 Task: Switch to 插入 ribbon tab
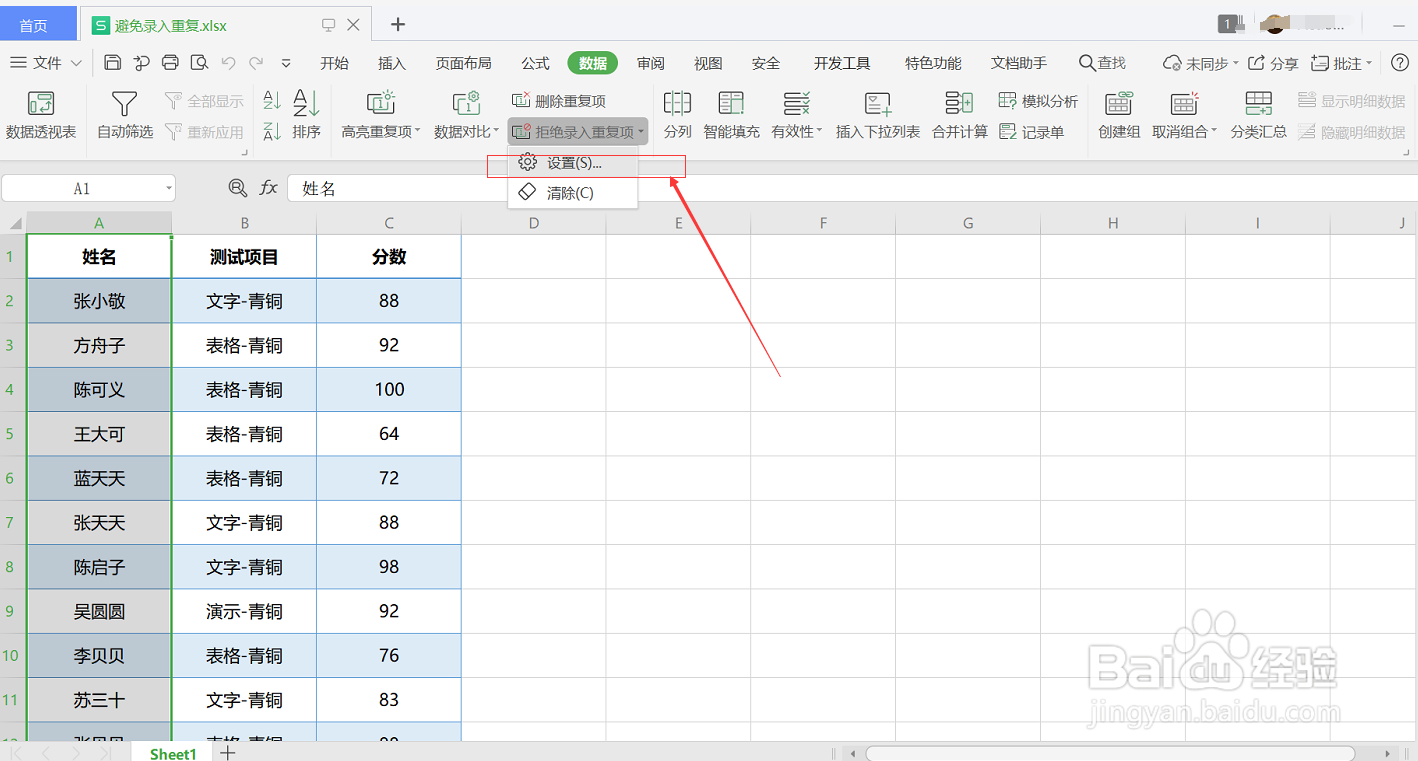tap(392, 63)
